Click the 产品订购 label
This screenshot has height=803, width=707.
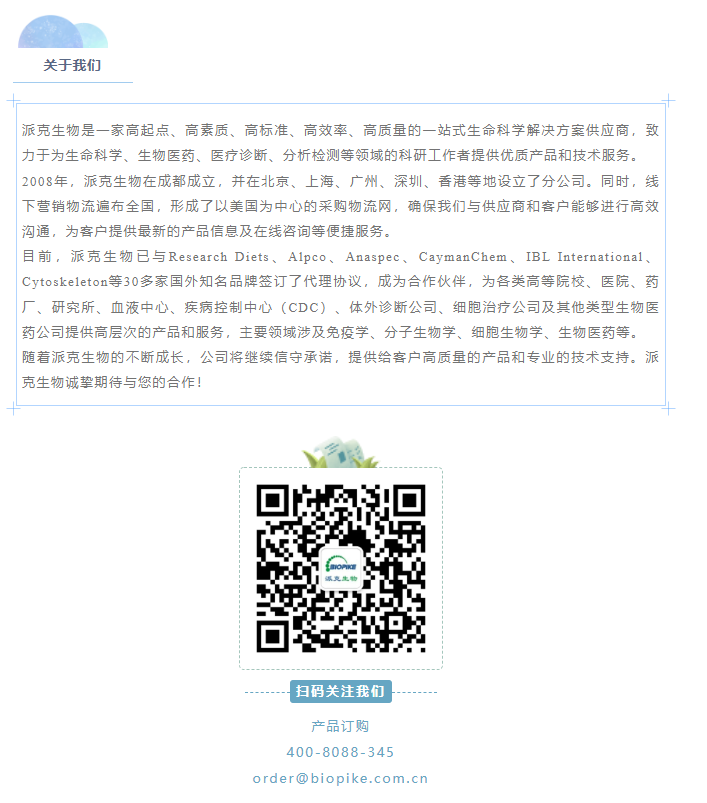[340, 726]
